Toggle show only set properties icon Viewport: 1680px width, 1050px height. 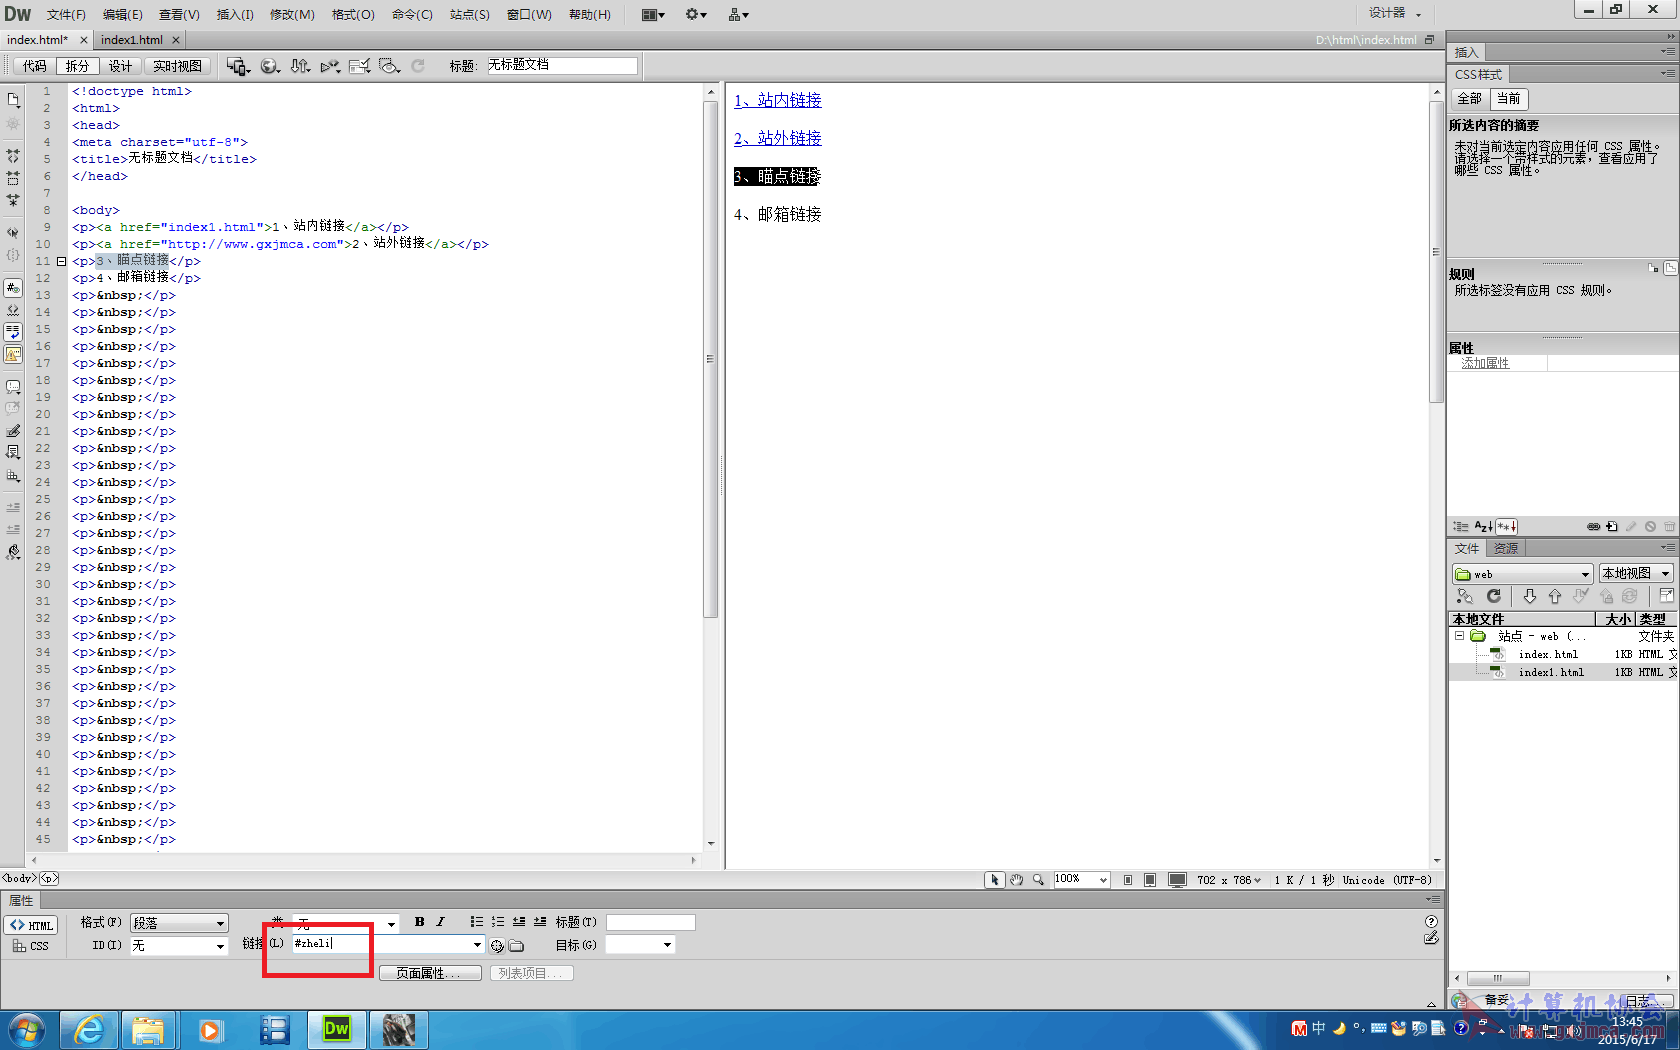(x=1507, y=526)
